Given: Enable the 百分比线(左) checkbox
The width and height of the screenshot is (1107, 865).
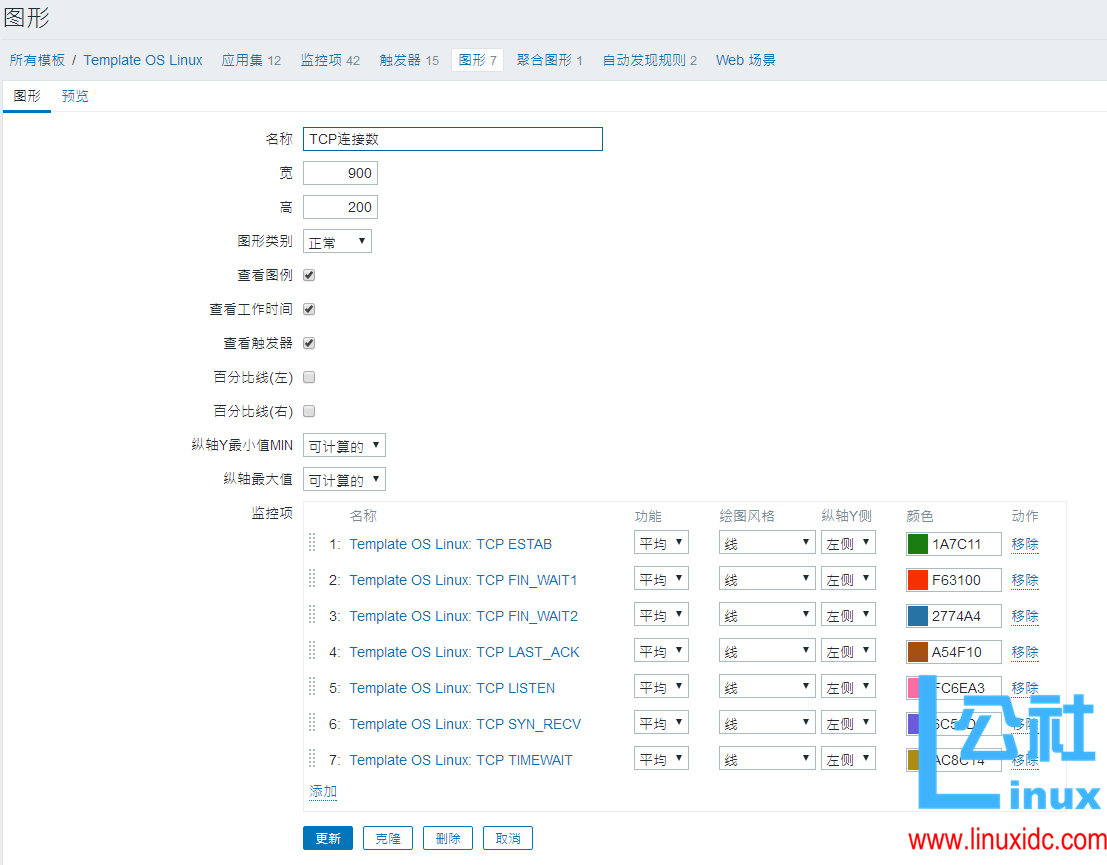Looking at the screenshot, I should tap(309, 377).
